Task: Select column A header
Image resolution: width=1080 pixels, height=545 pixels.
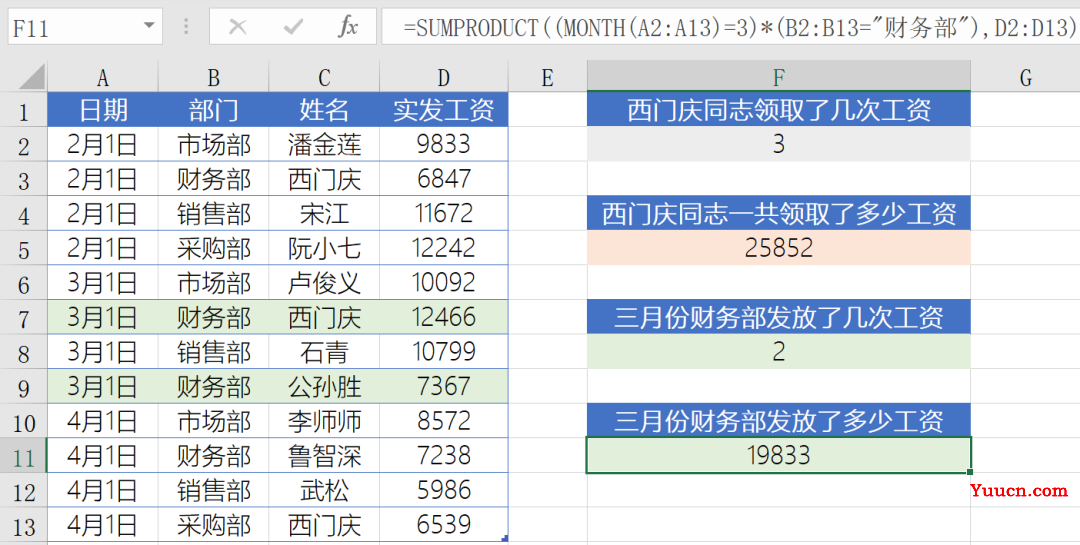Action: (103, 76)
